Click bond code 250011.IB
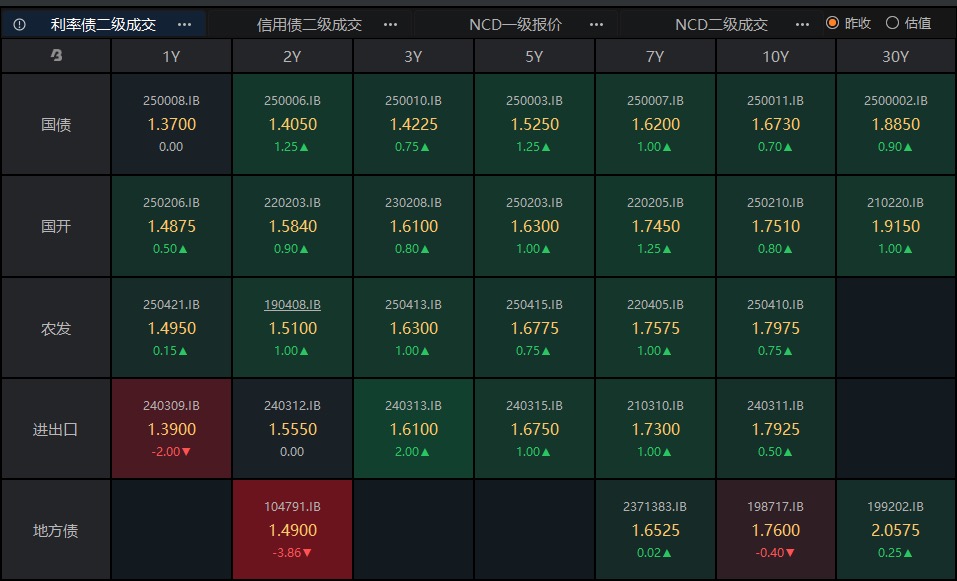 tap(776, 101)
